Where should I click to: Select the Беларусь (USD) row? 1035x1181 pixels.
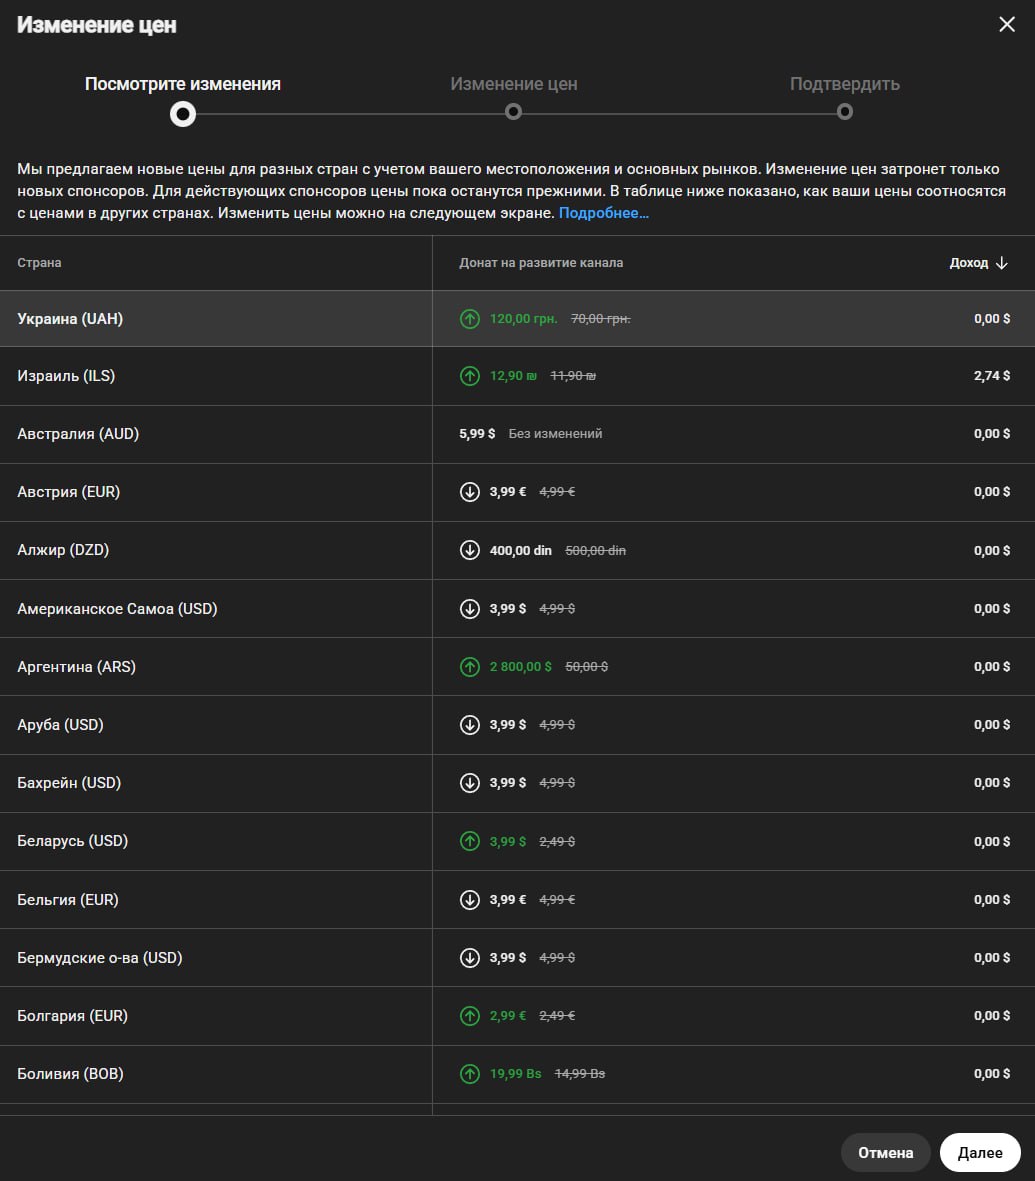click(x=518, y=841)
